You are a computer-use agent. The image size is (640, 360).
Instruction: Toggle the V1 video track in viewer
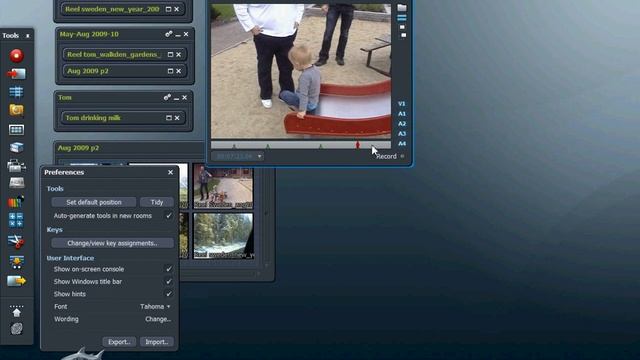tap(402, 104)
